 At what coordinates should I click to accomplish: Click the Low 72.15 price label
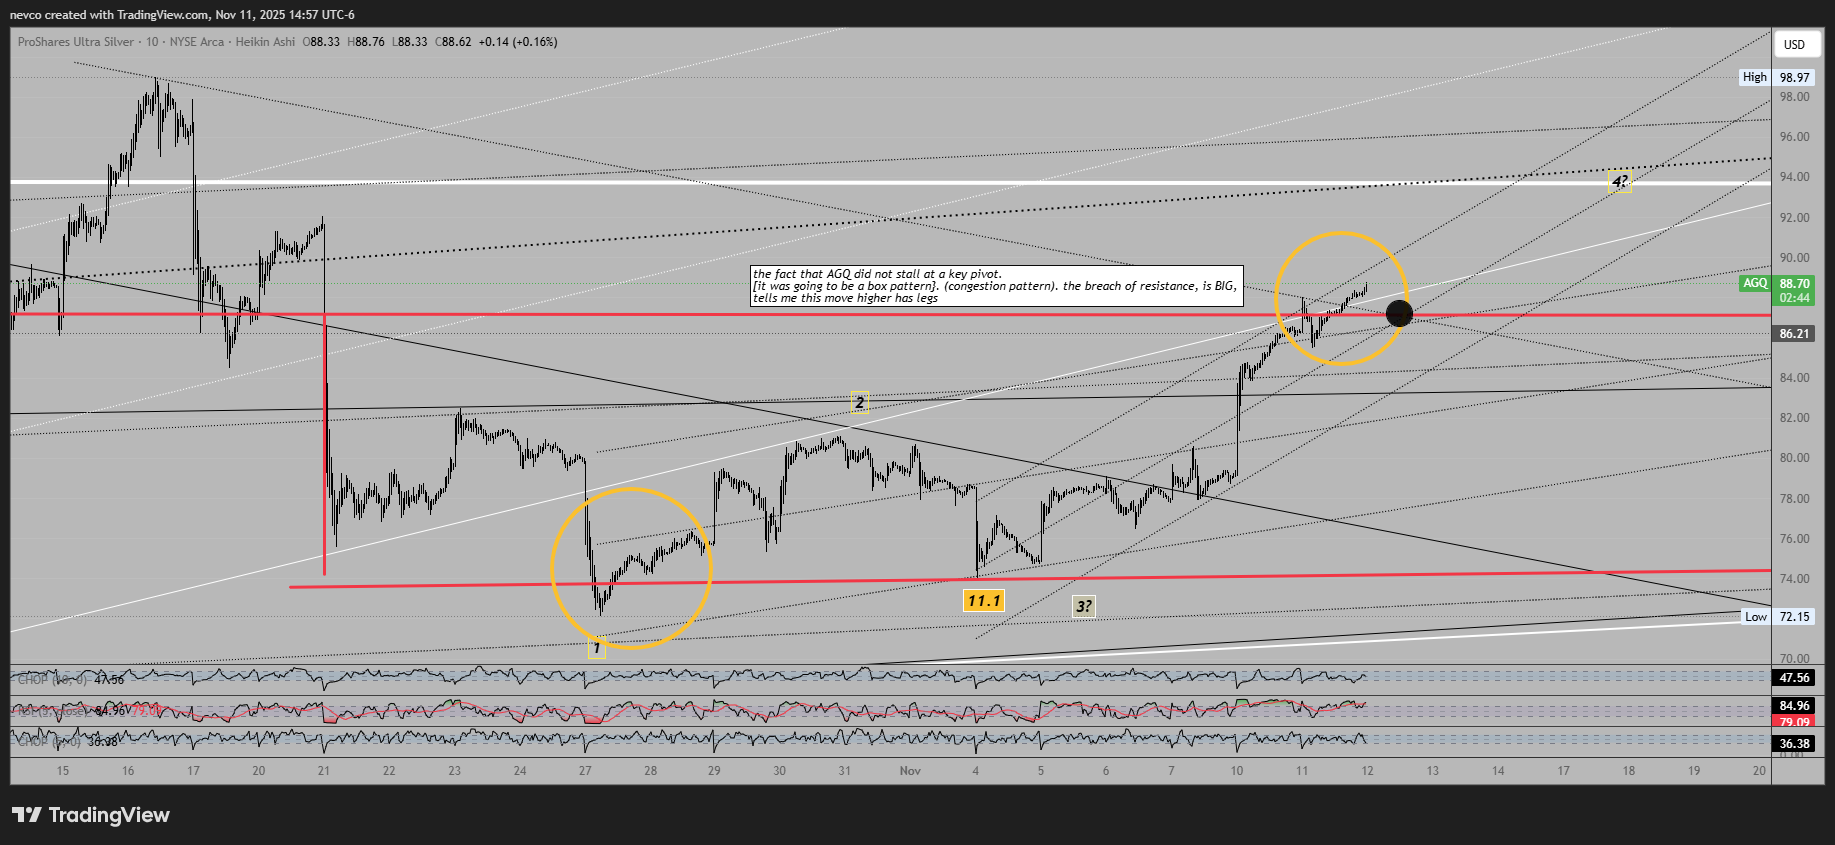tap(1777, 617)
